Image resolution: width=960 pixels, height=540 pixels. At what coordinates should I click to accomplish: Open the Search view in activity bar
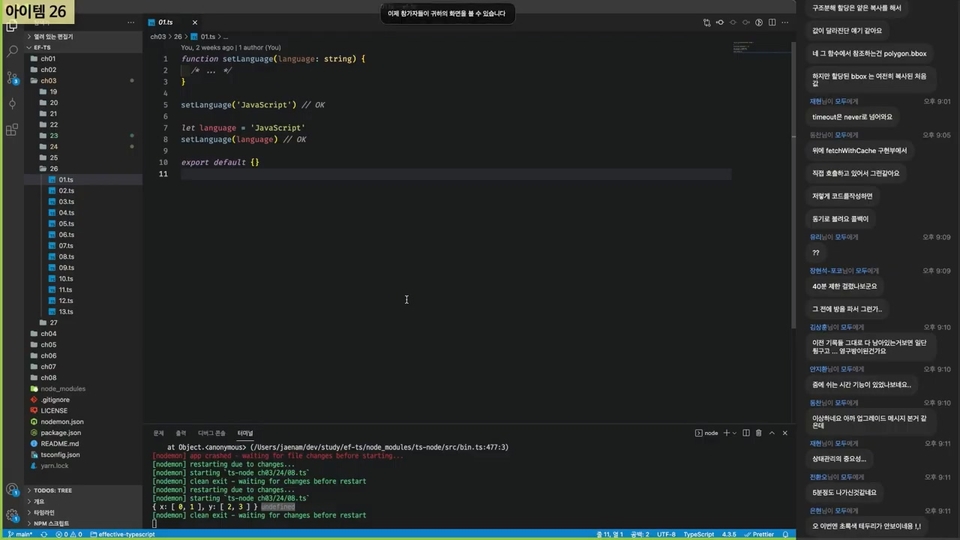(x=12, y=51)
